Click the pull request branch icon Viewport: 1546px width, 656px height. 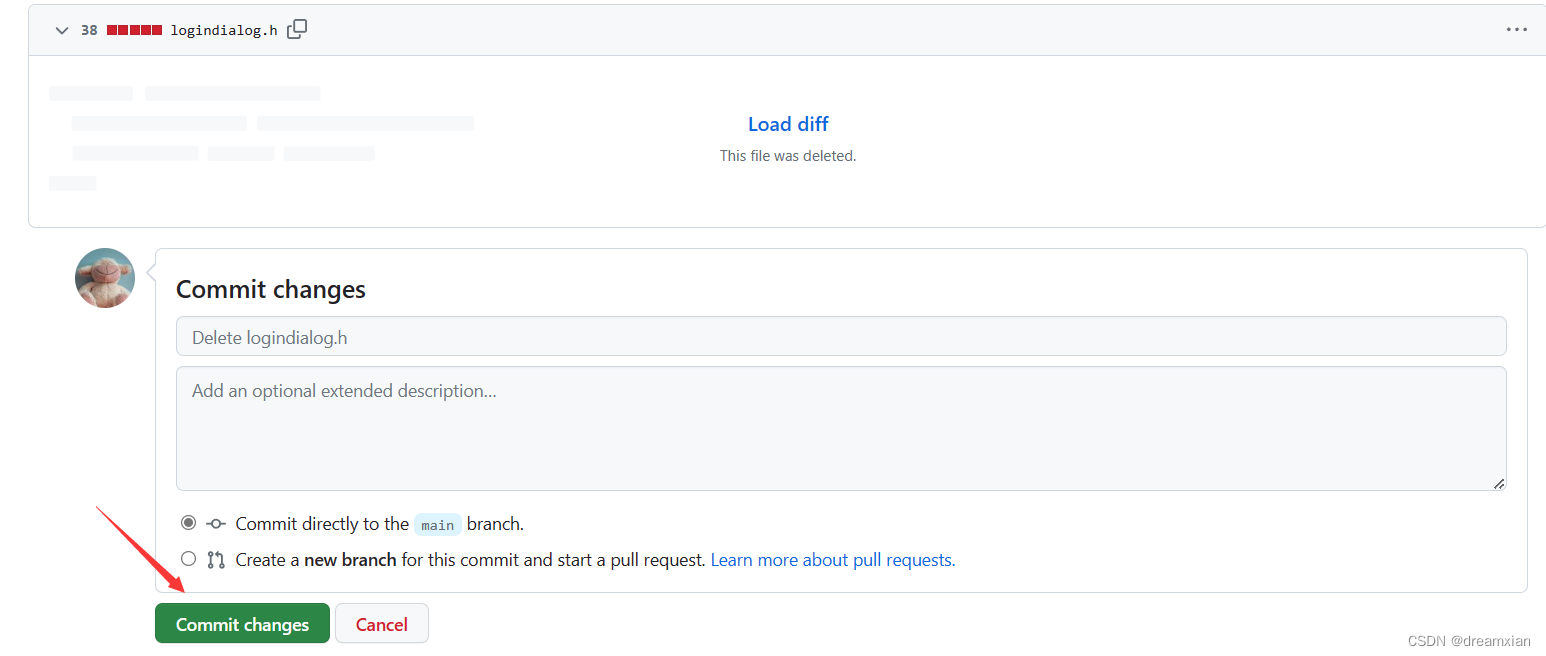pos(216,559)
